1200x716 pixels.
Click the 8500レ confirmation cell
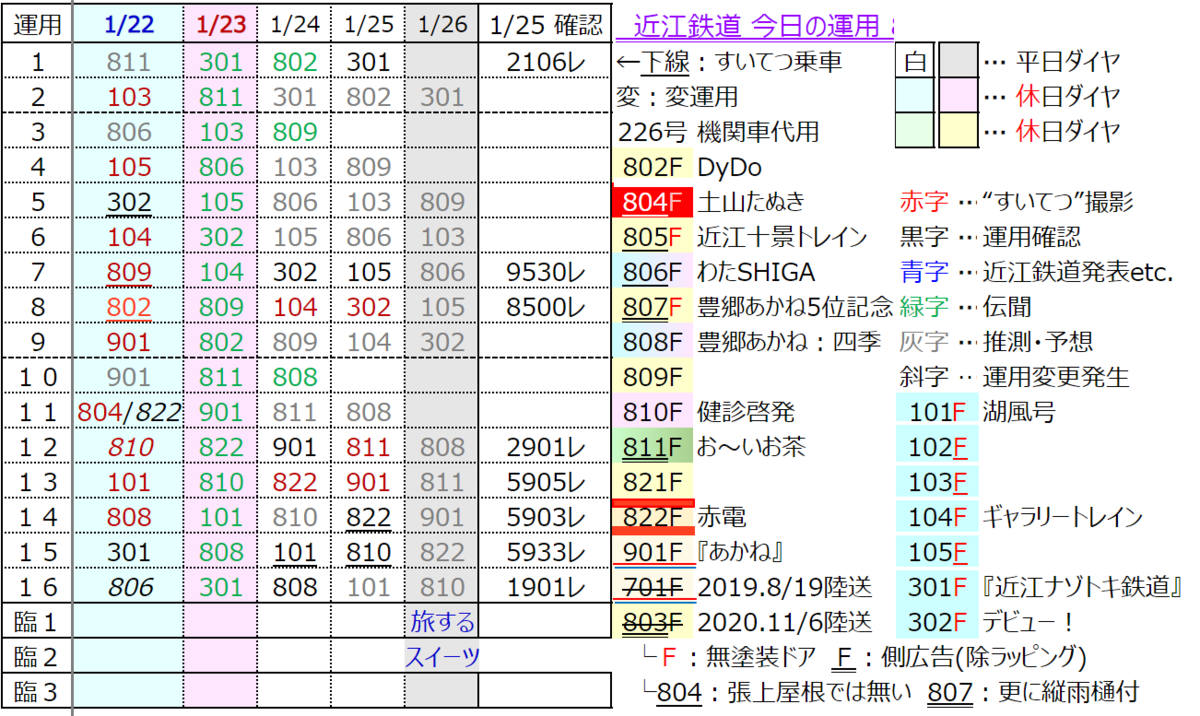pyautogui.click(x=546, y=307)
